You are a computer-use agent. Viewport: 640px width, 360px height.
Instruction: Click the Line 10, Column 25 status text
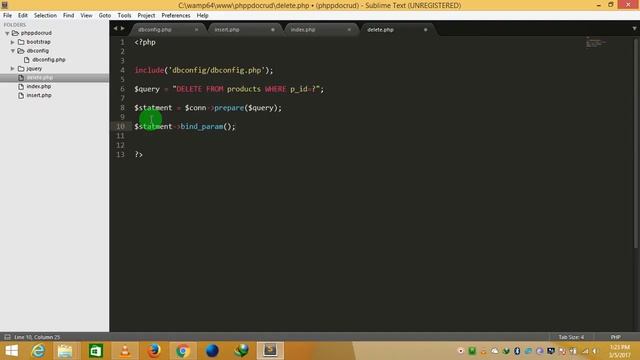[x=37, y=337]
